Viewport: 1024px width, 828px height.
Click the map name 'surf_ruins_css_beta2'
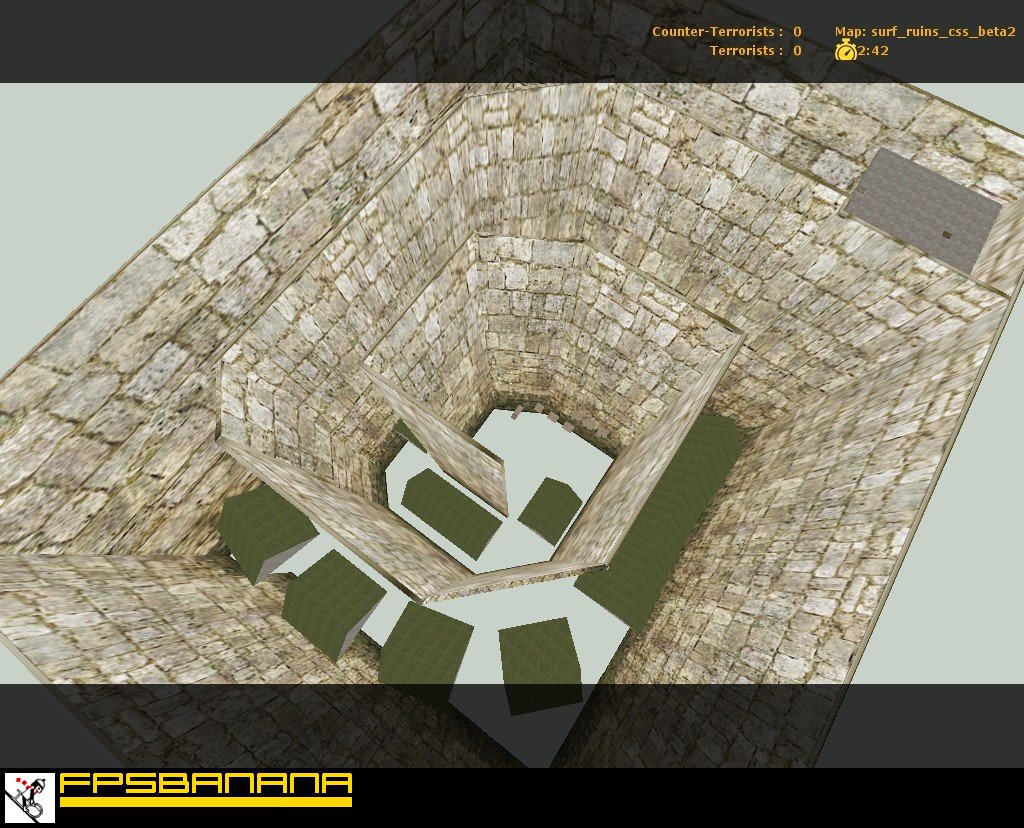[943, 31]
